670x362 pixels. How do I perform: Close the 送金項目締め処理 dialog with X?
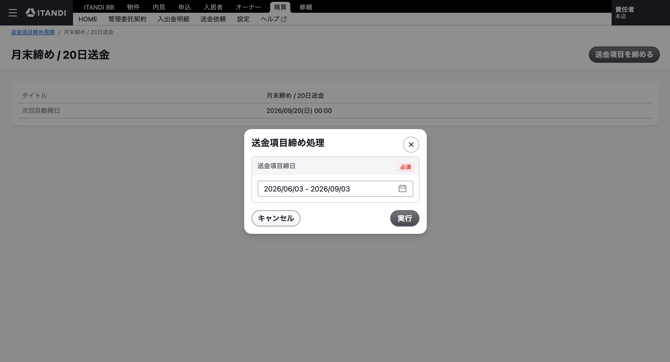(x=411, y=144)
